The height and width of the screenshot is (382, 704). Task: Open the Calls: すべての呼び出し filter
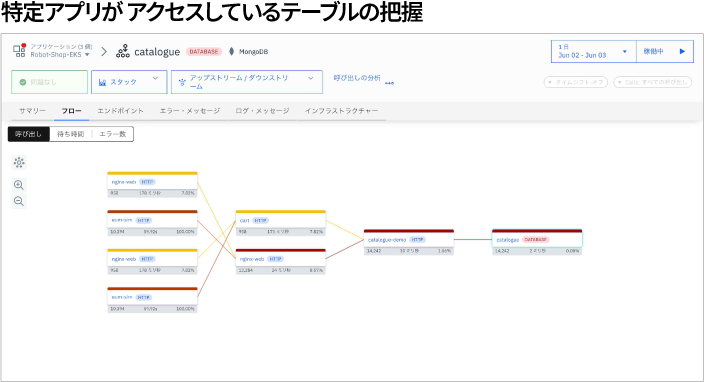[652, 82]
